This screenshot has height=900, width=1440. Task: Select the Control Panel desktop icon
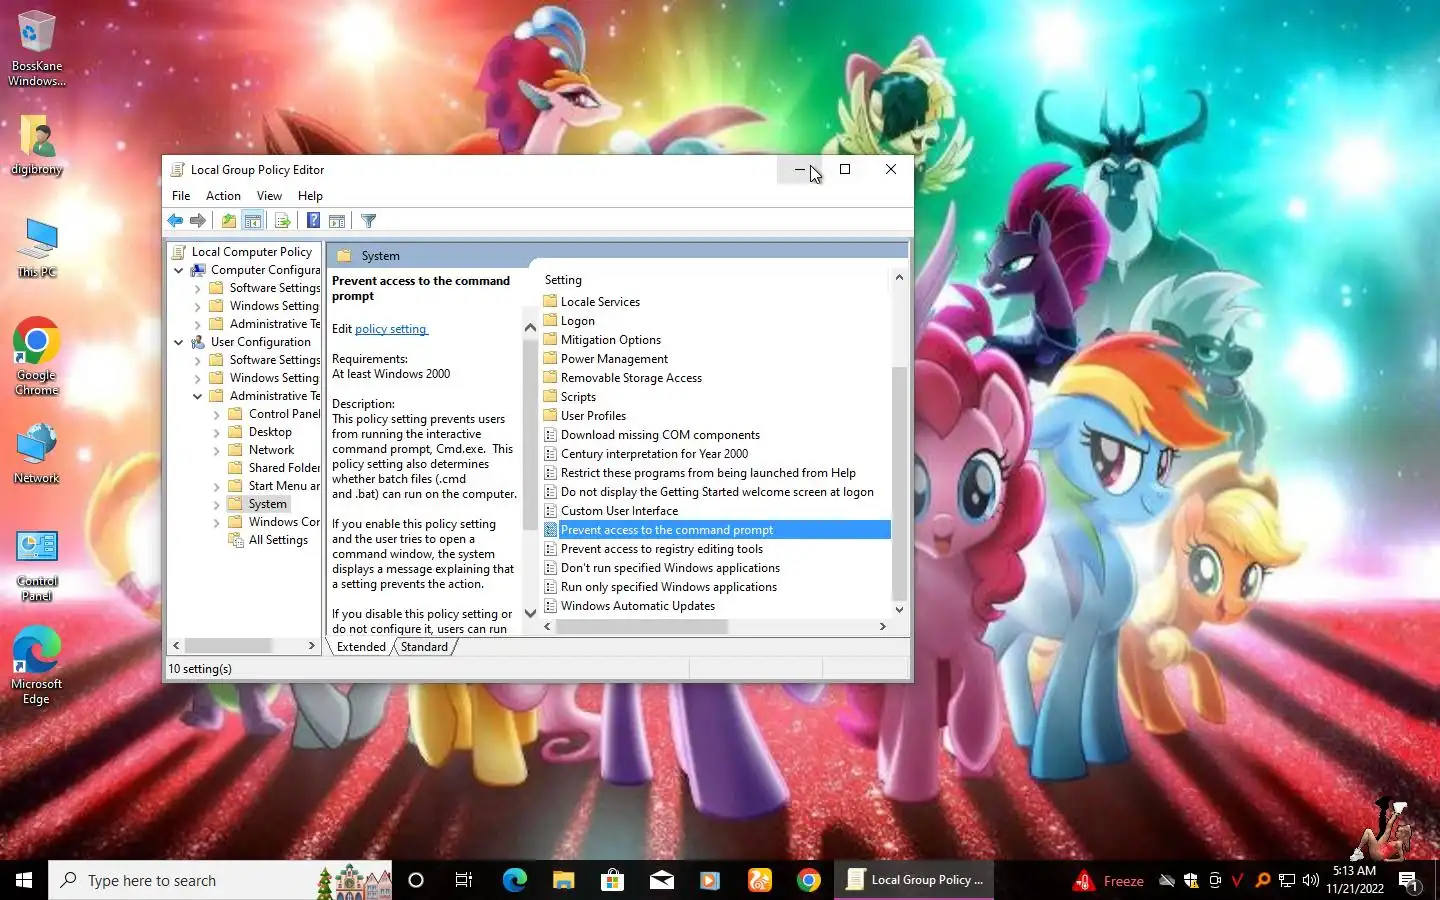36,565
